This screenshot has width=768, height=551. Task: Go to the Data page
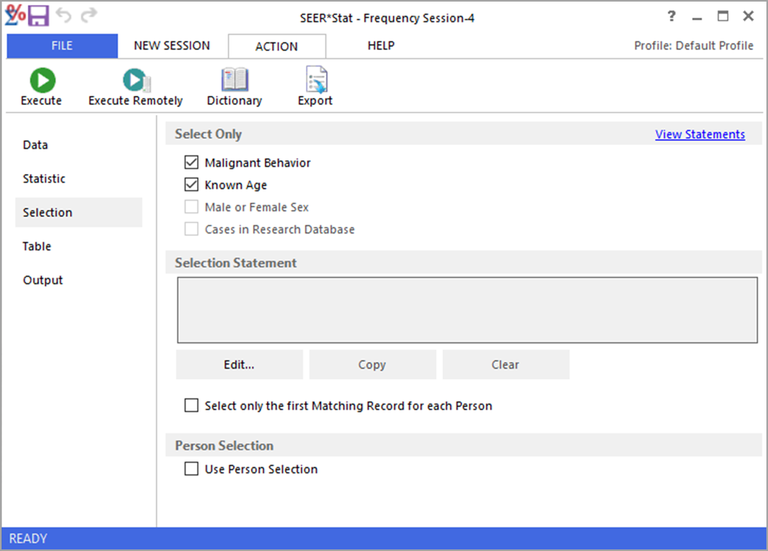[36, 145]
